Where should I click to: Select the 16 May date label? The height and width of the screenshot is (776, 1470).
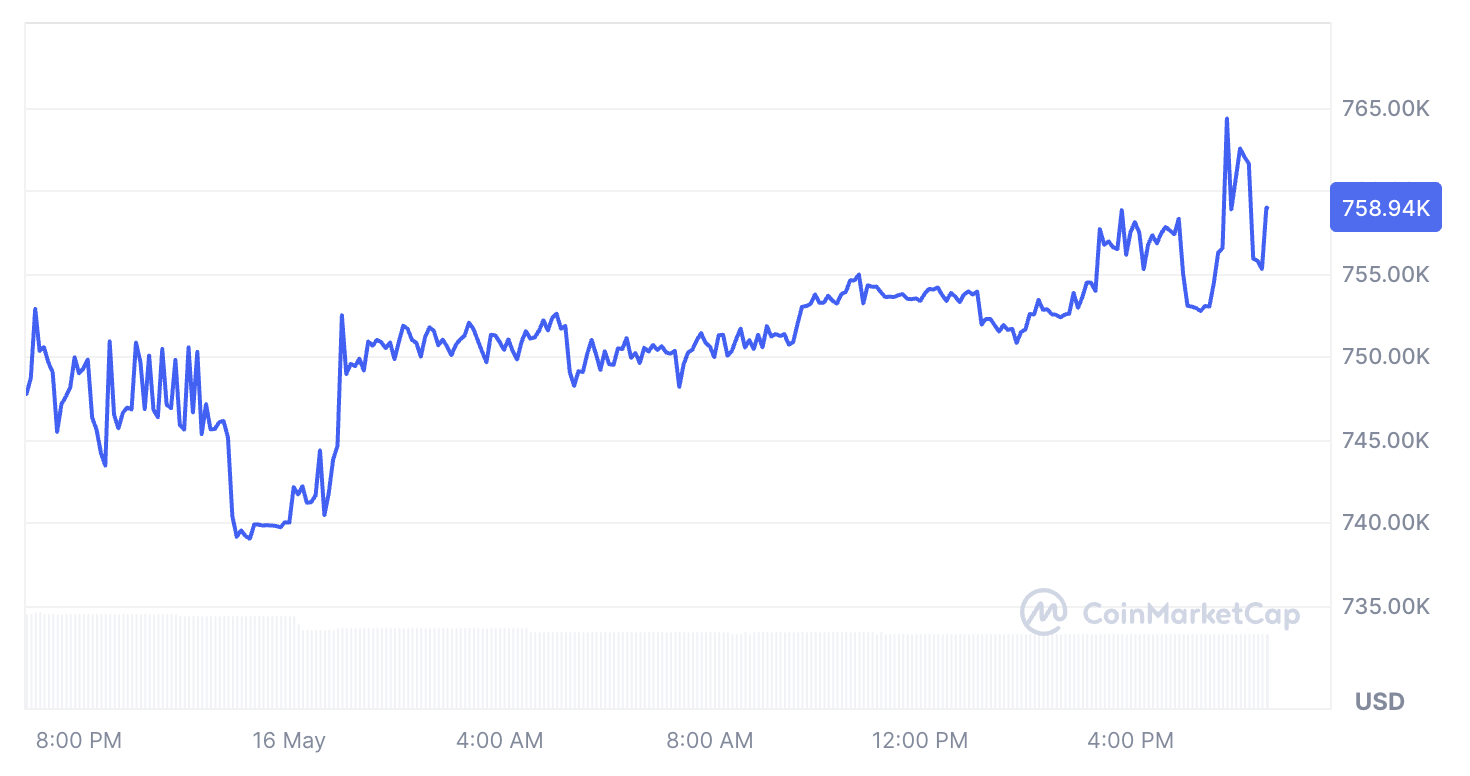pyautogui.click(x=289, y=741)
